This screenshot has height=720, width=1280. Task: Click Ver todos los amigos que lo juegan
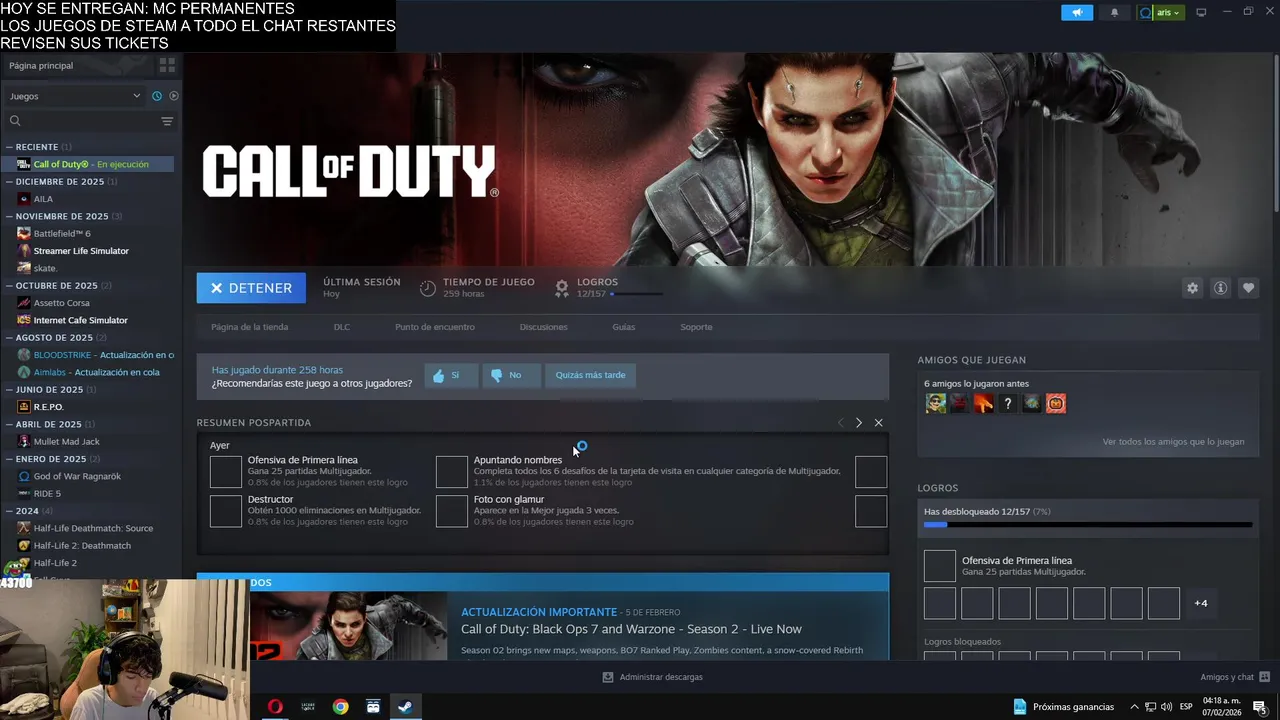pyautogui.click(x=1173, y=441)
